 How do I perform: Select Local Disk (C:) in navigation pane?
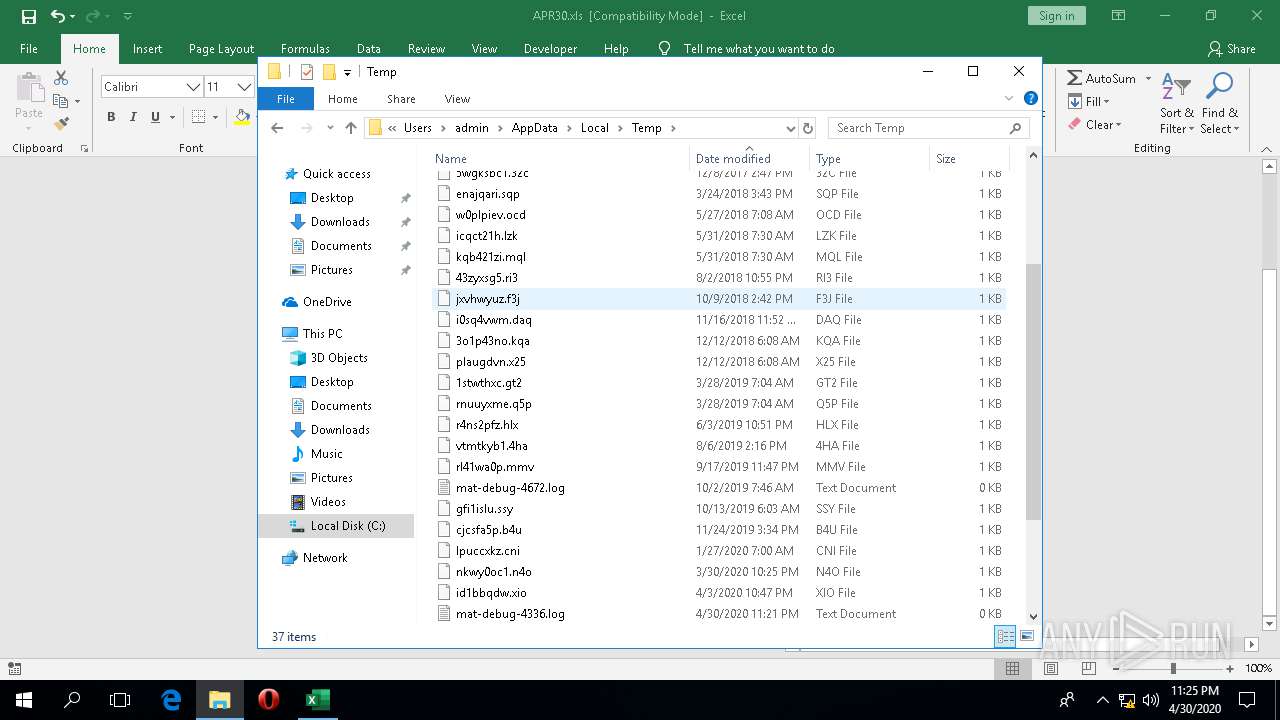coord(336,526)
